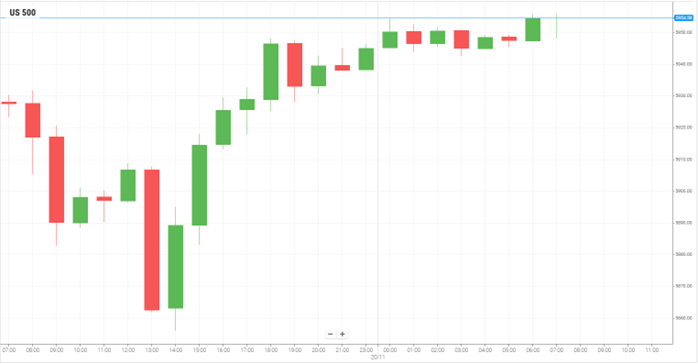Click the 12:00 time axis label
This screenshot has width=698, height=364.
[x=128, y=350]
